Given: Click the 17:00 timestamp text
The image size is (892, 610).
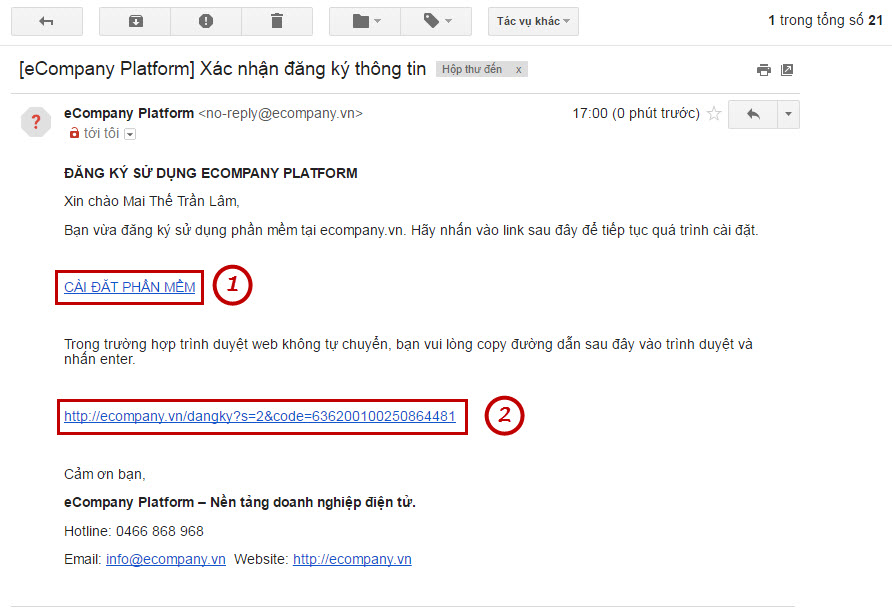Looking at the screenshot, I should click(636, 113).
